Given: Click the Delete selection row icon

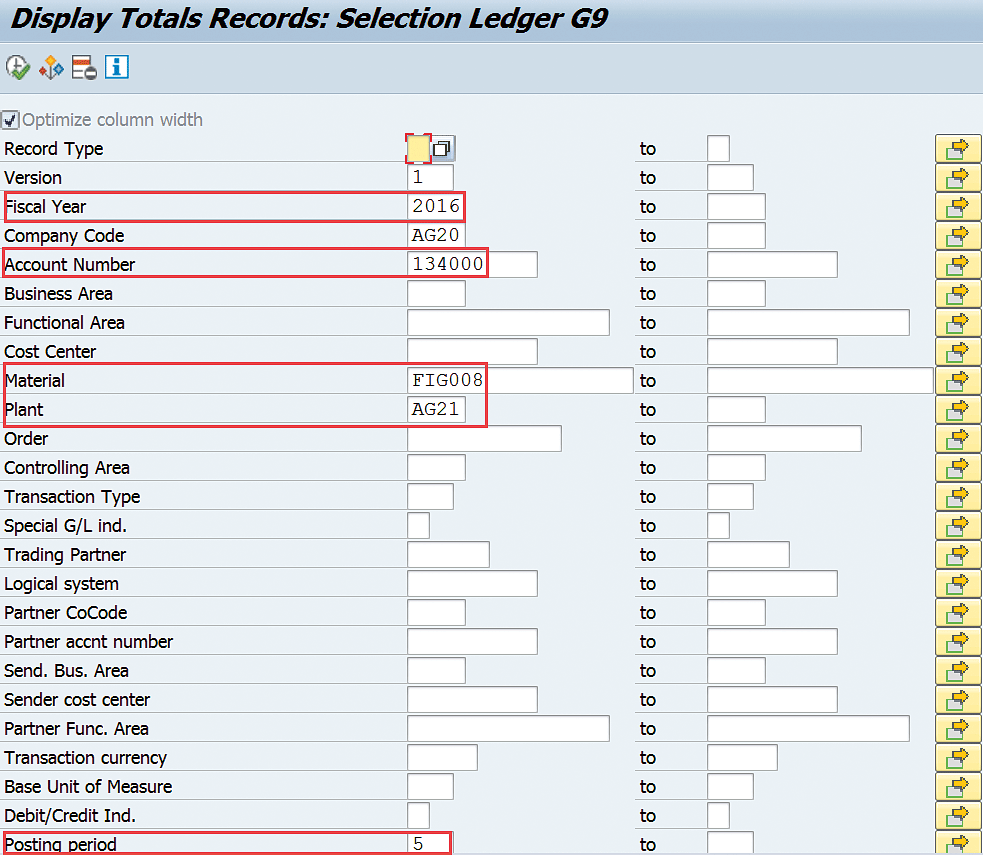Looking at the screenshot, I should tap(83, 68).
